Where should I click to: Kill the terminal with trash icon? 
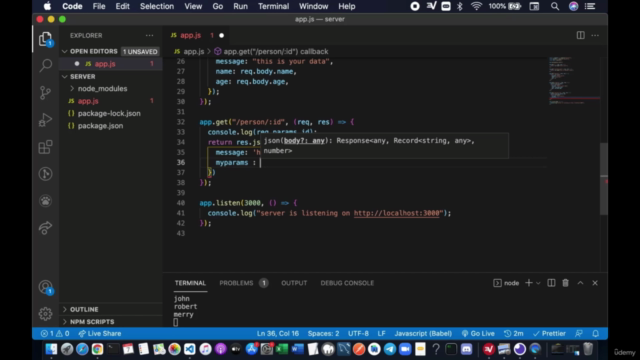pyautogui.click(x=565, y=283)
